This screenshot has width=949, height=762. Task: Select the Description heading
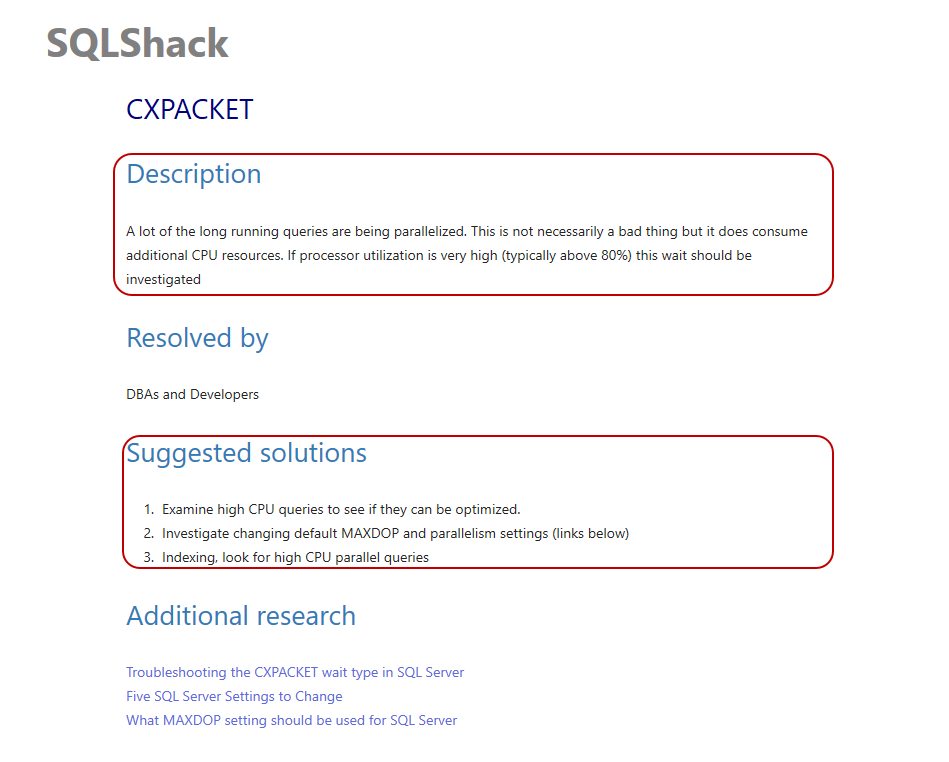[x=193, y=174]
